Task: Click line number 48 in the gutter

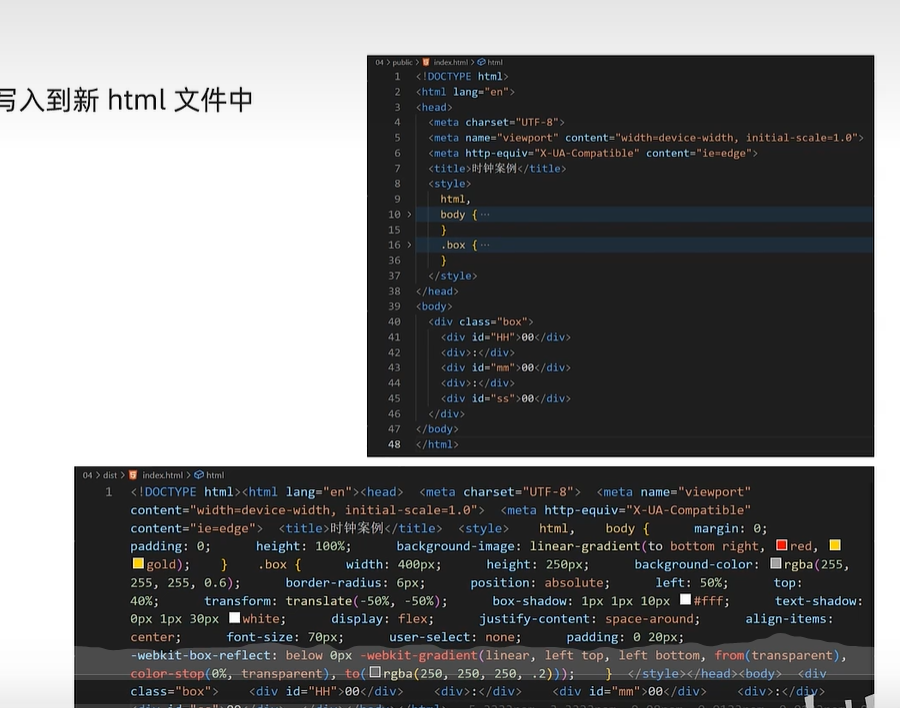Action: [x=394, y=444]
